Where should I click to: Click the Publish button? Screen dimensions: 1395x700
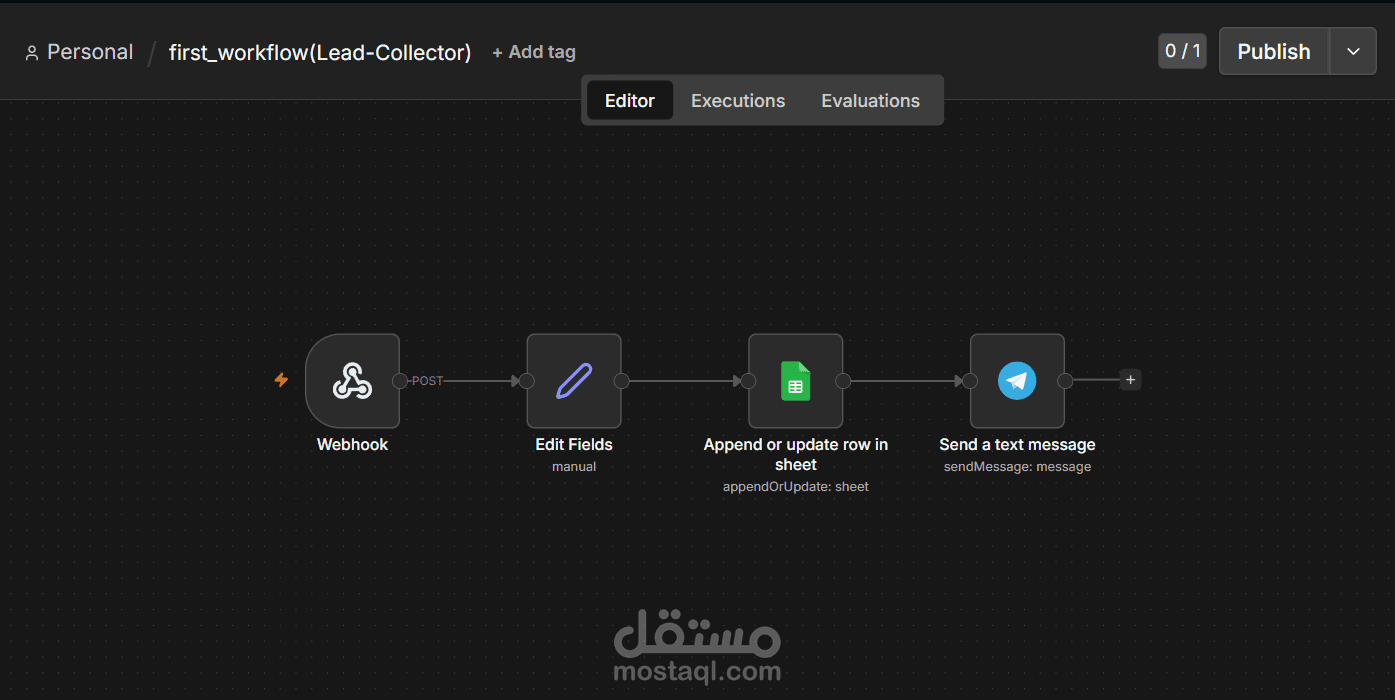[x=1273, y=51]
